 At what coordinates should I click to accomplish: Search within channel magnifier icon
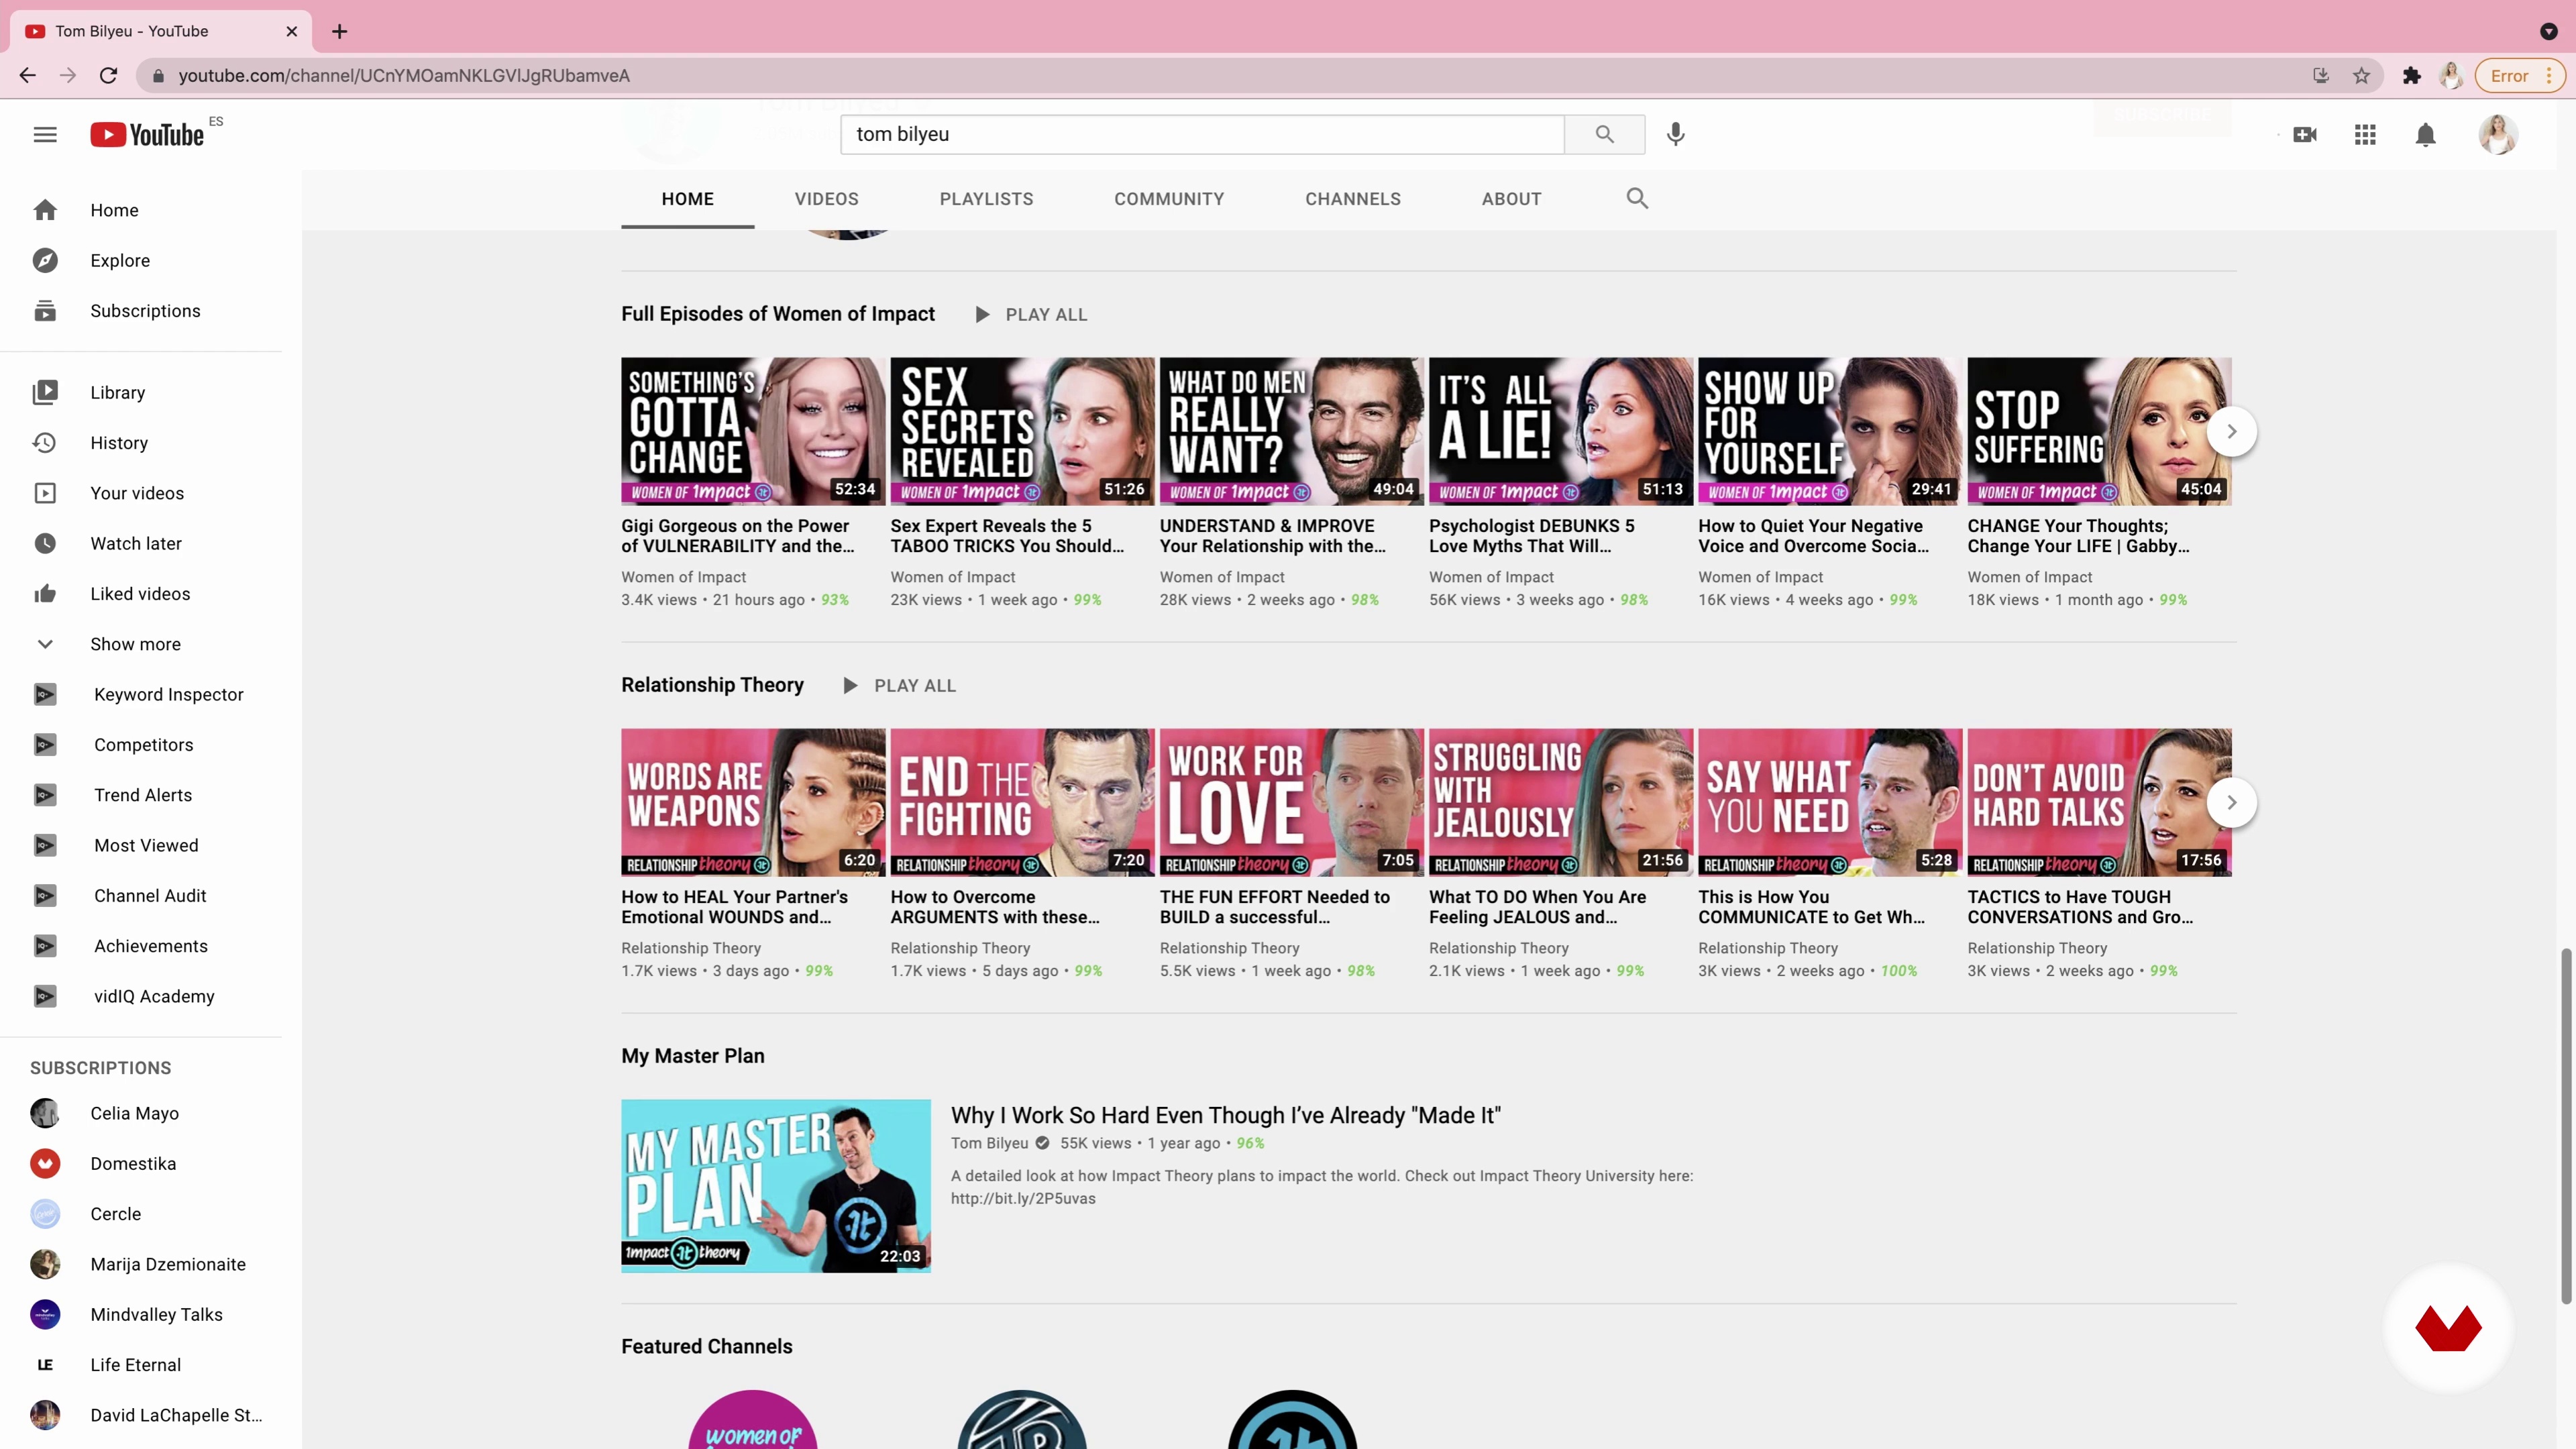[1637, 198]
